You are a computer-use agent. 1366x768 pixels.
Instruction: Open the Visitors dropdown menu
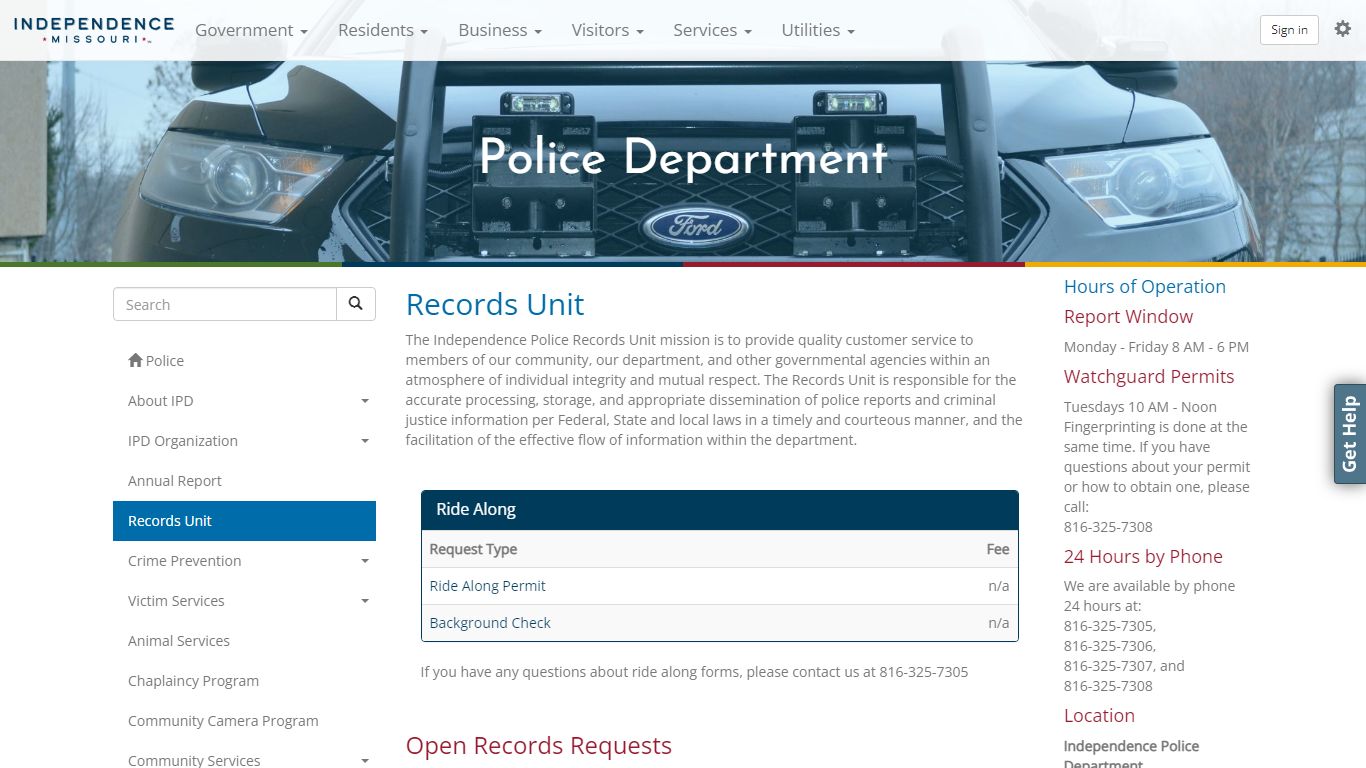point(607,30)
